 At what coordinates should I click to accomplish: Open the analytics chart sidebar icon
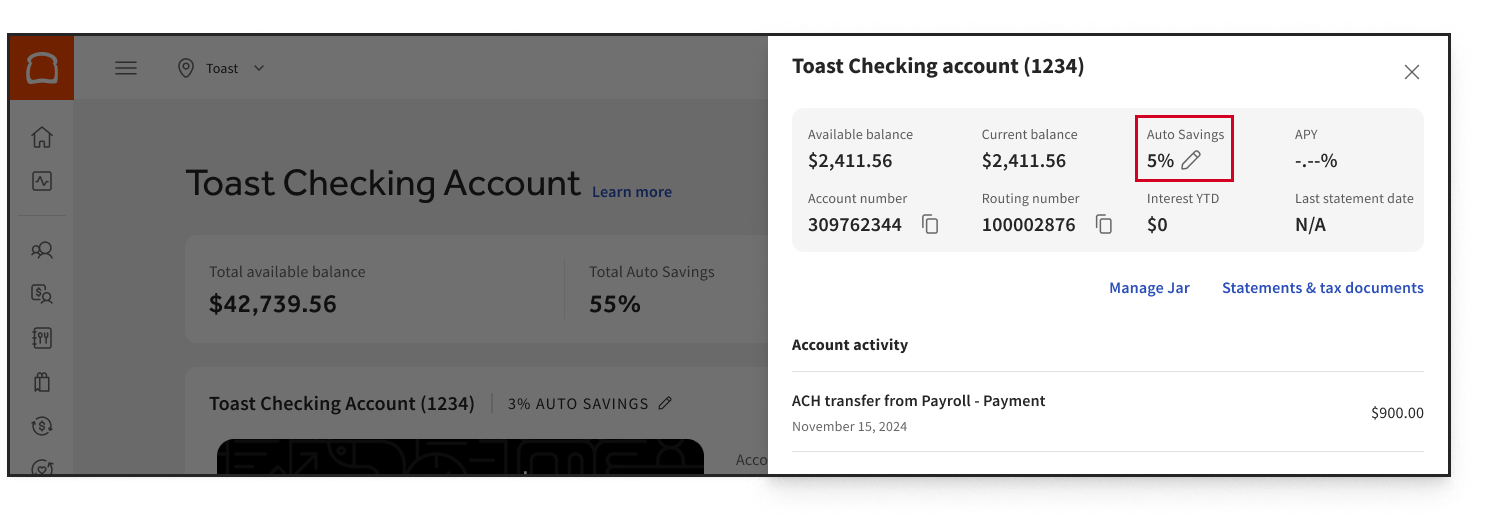click(x=42, y=181)
